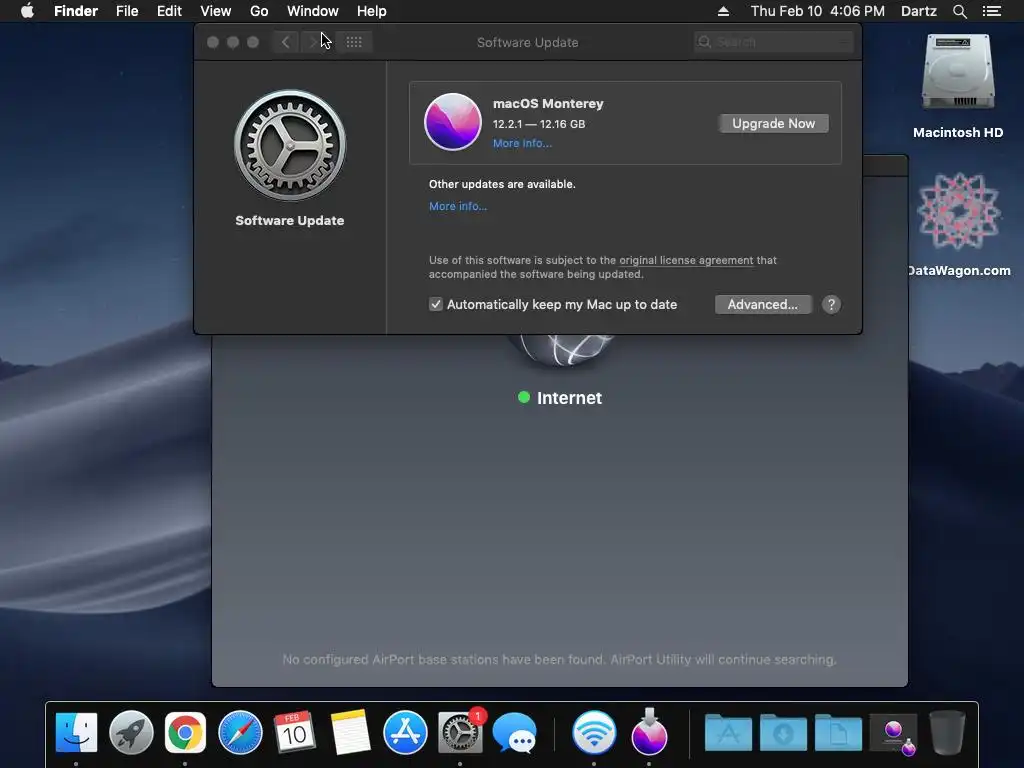Open Downloads folder in the Dock
The width and height of the screenshot is (1024, 768).
[783, 733]
